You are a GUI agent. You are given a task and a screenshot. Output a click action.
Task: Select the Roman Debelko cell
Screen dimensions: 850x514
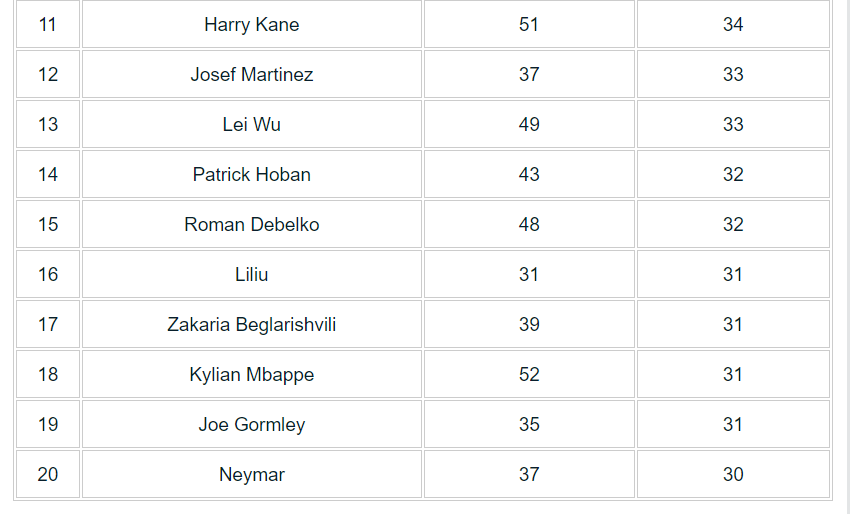(x=252, y=224)
